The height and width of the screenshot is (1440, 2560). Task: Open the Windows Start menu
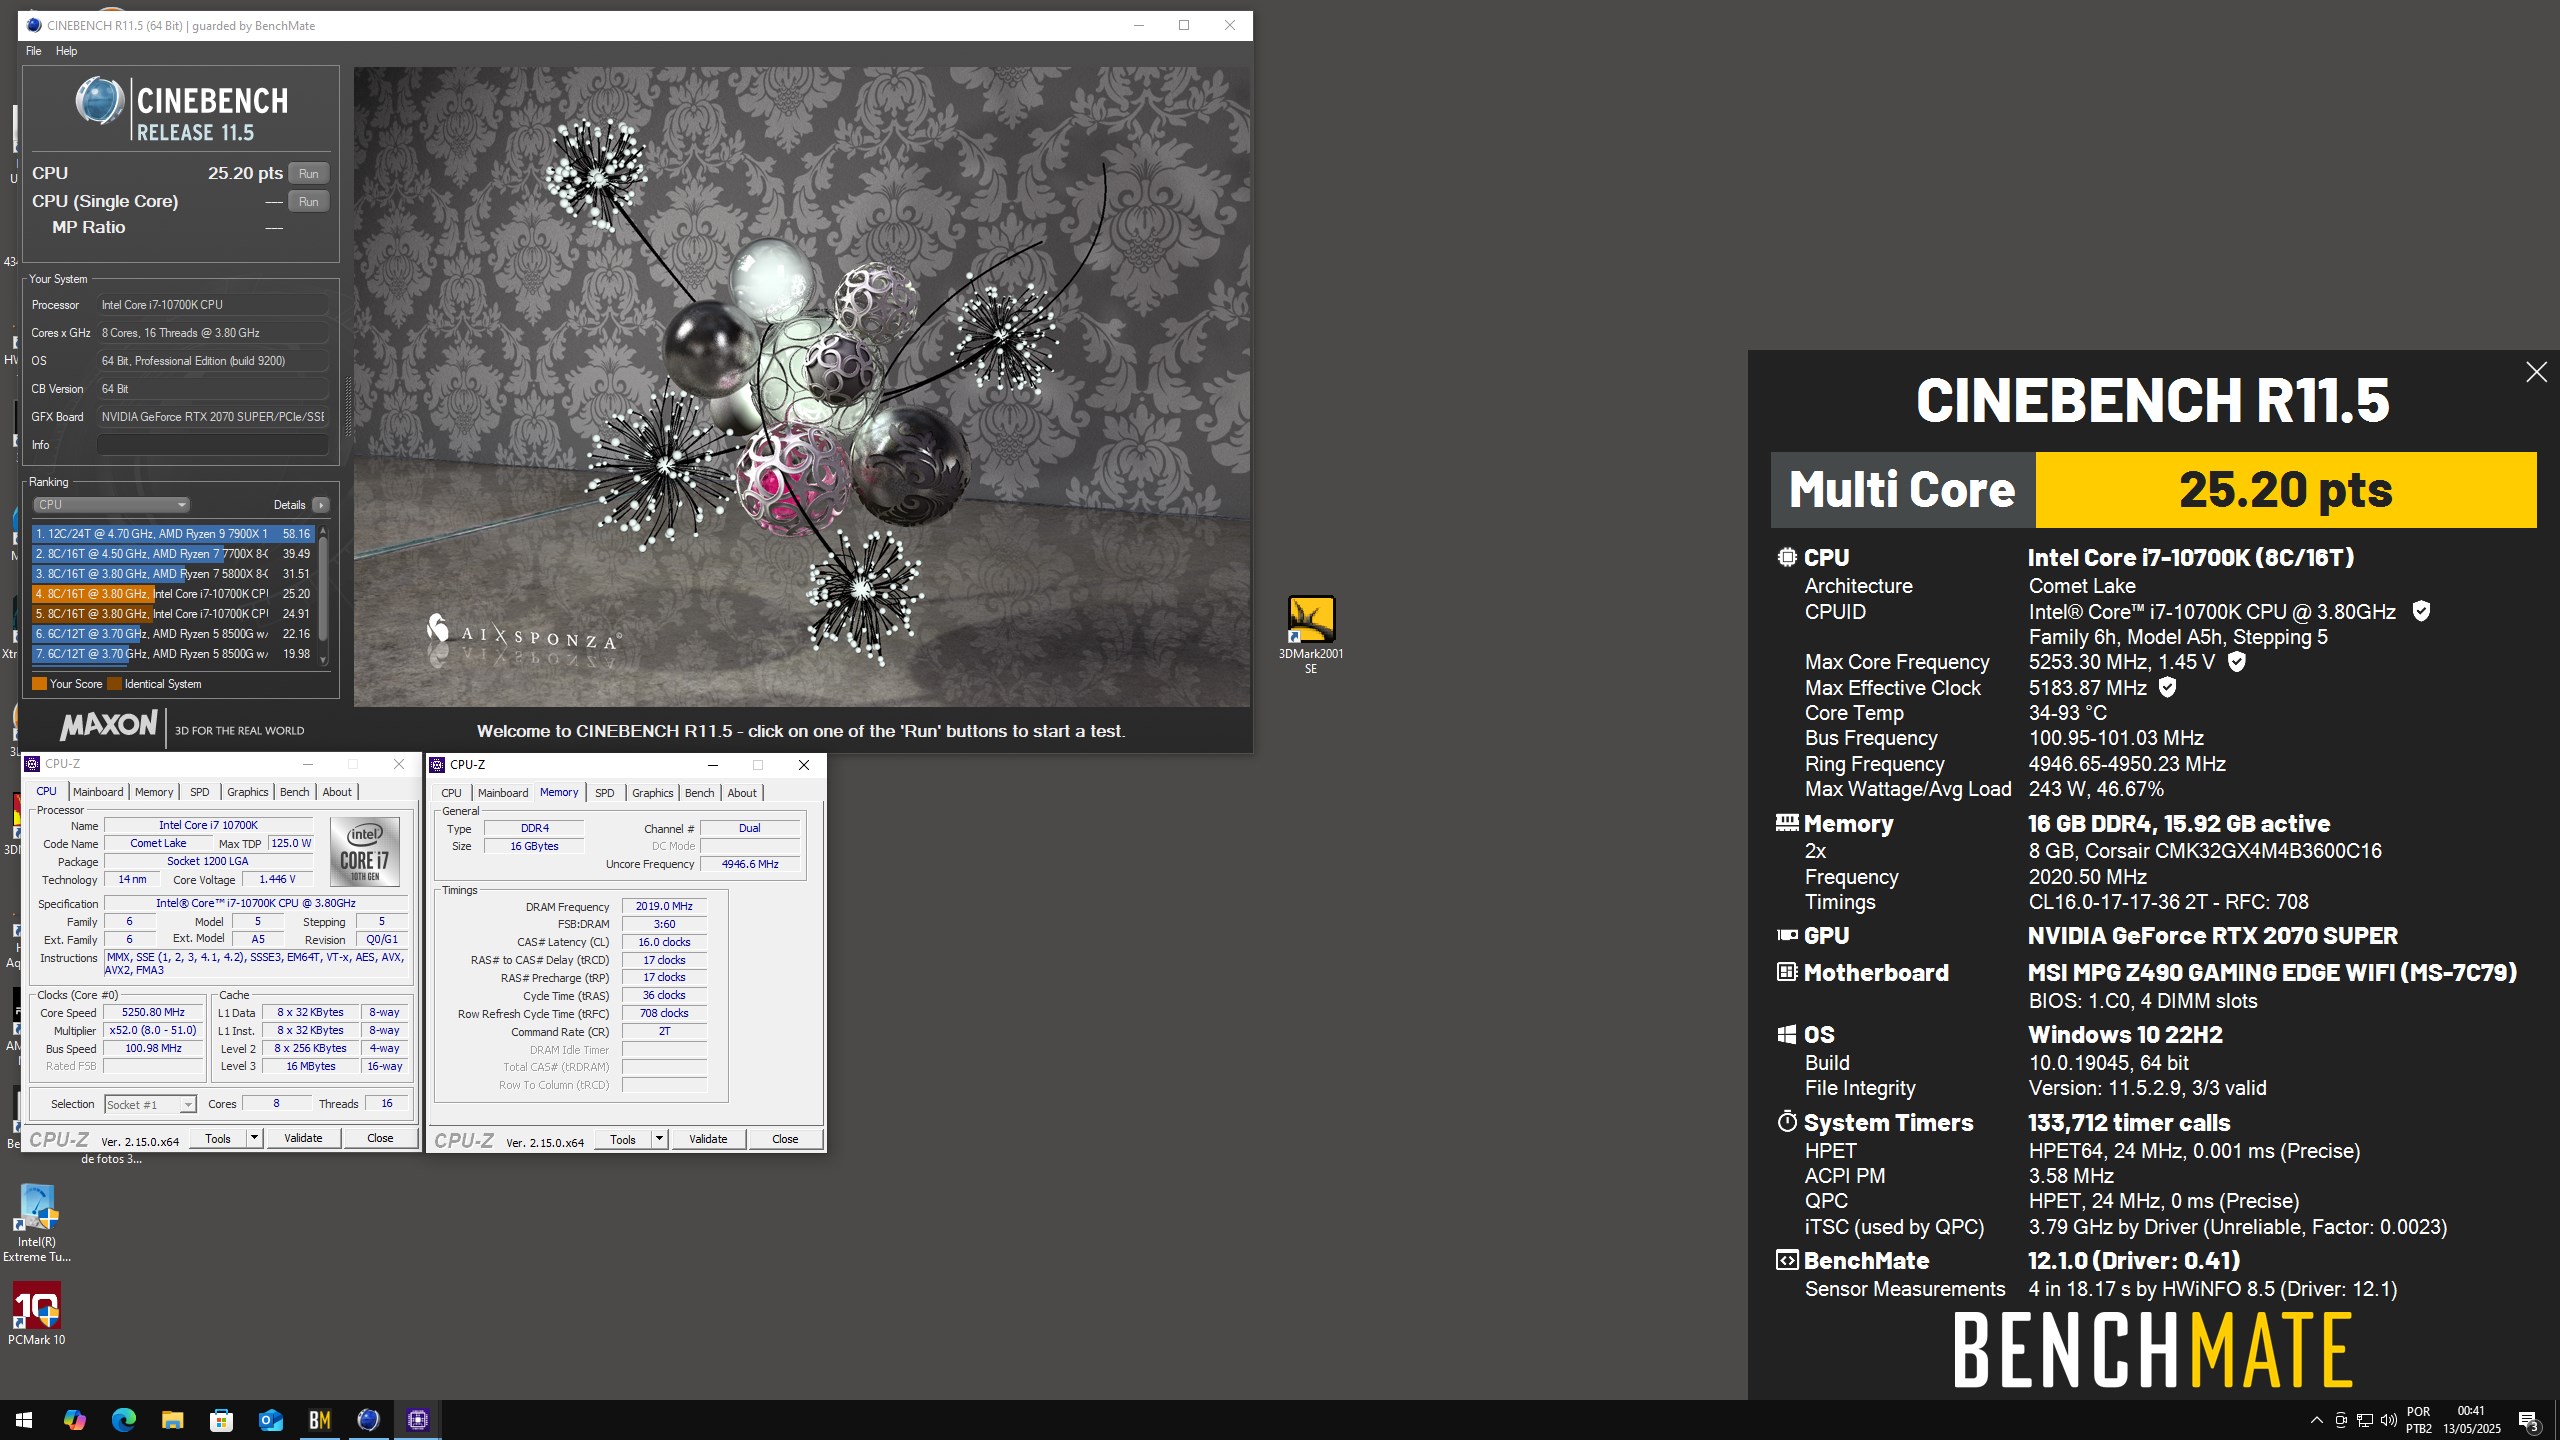tap(24, 1420)
